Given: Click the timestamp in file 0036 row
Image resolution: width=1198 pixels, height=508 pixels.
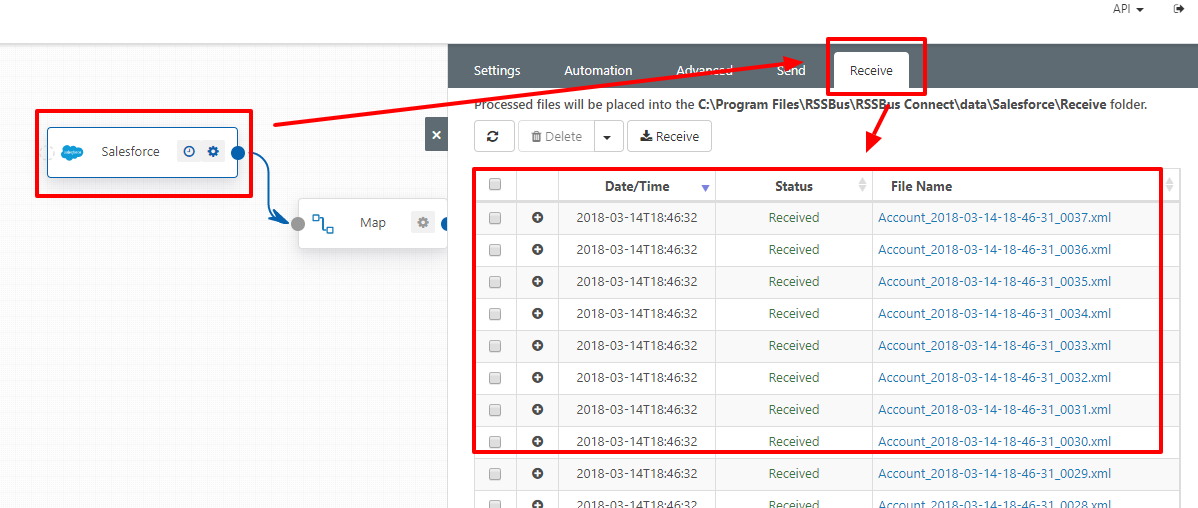Looking at the screenshot, I should point(636,250).
